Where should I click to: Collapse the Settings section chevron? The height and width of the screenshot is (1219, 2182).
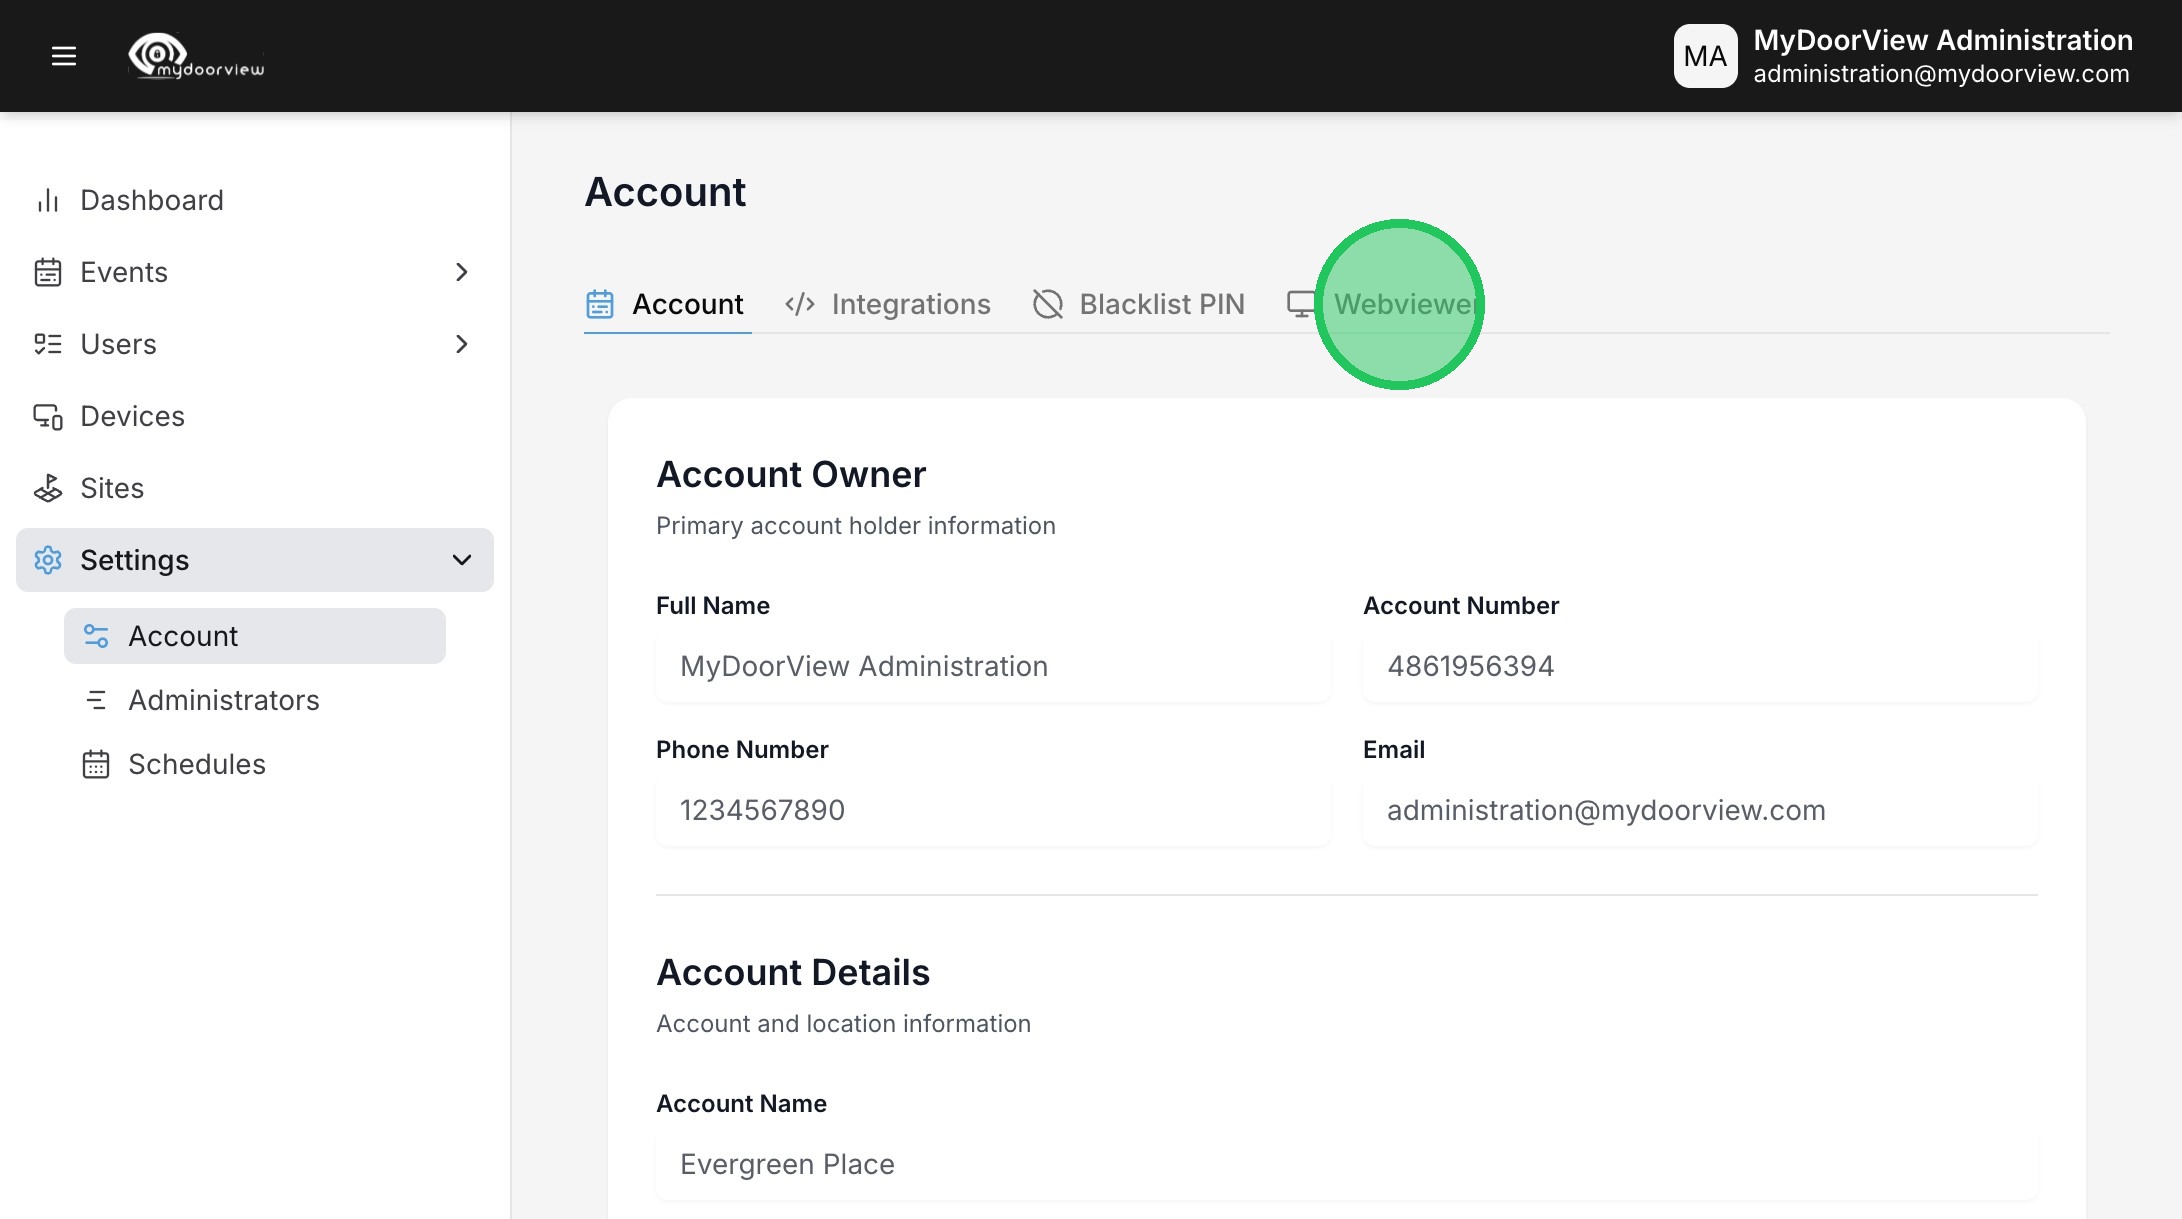click(x=461, y=560)
